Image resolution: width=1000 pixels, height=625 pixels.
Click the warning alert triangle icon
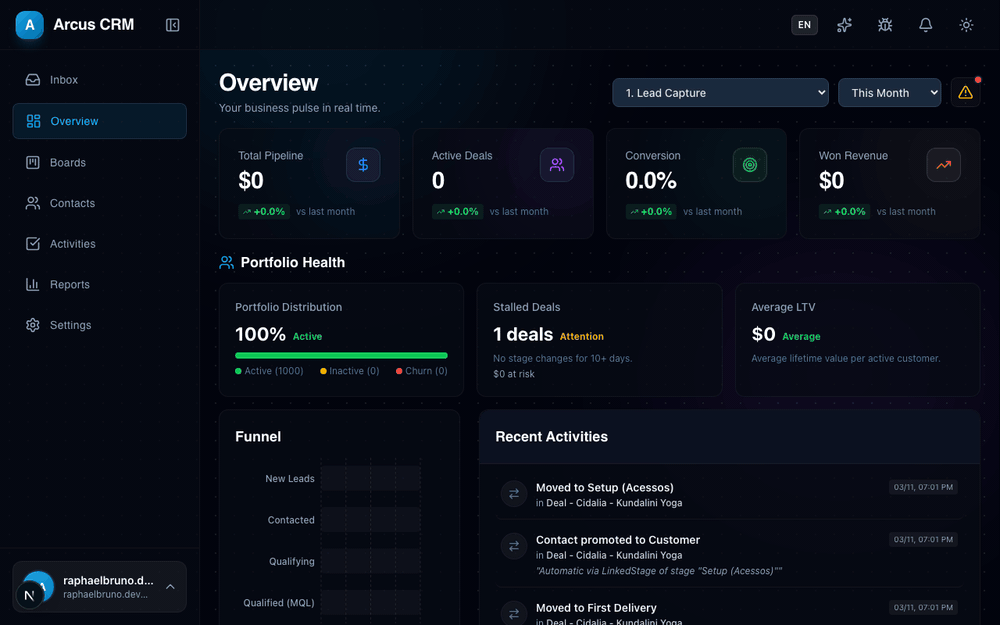pyautogui.click(x=965, y=92)
